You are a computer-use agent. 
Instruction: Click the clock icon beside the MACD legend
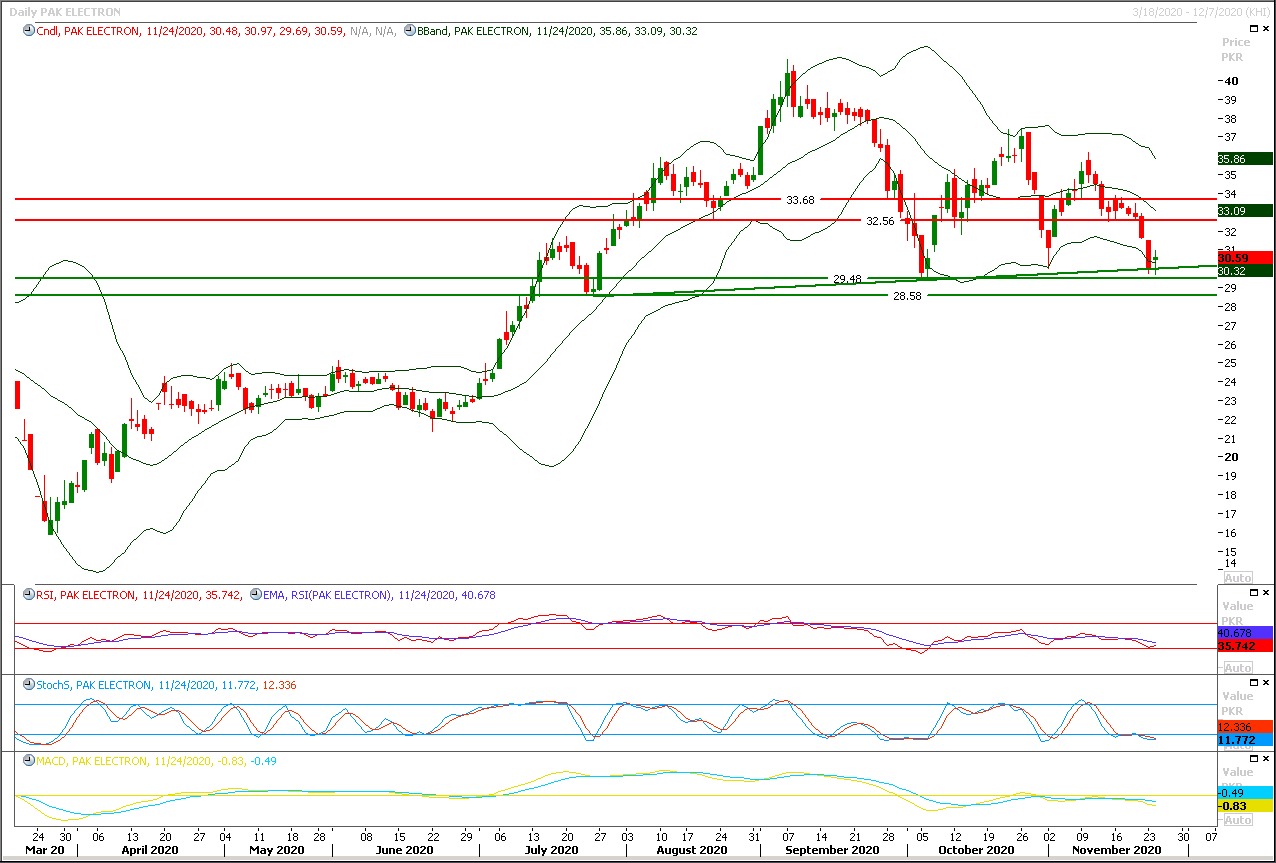pos(27,762)
